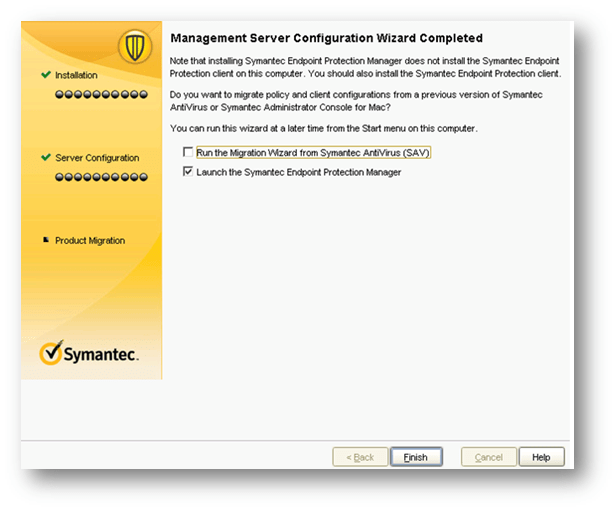Click the Symantec shield icon in the sidebar
The width and height of the screenshot is (616, 511).
click(x=134, y=46)
